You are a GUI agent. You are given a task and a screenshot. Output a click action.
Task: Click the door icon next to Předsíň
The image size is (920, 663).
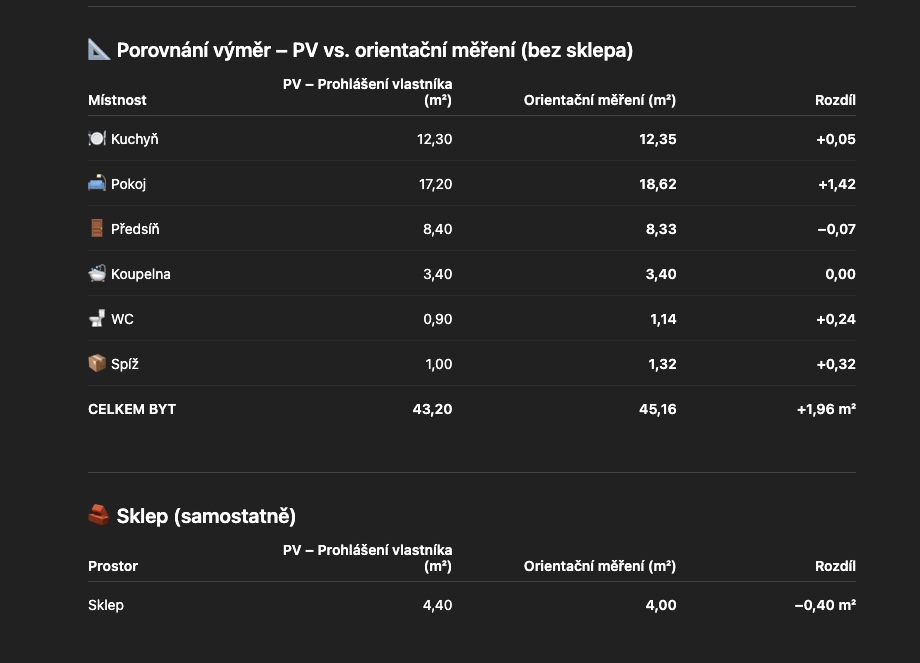97,228
